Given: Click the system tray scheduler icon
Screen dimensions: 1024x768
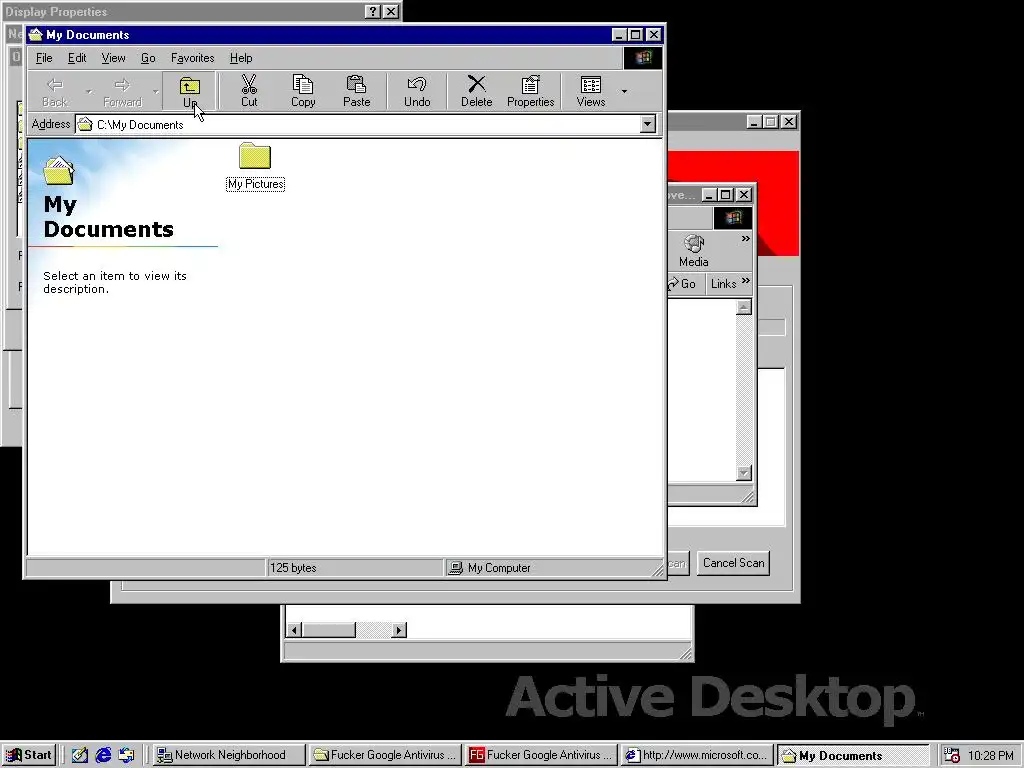Looking at the screenshot, I should [952, 755].
